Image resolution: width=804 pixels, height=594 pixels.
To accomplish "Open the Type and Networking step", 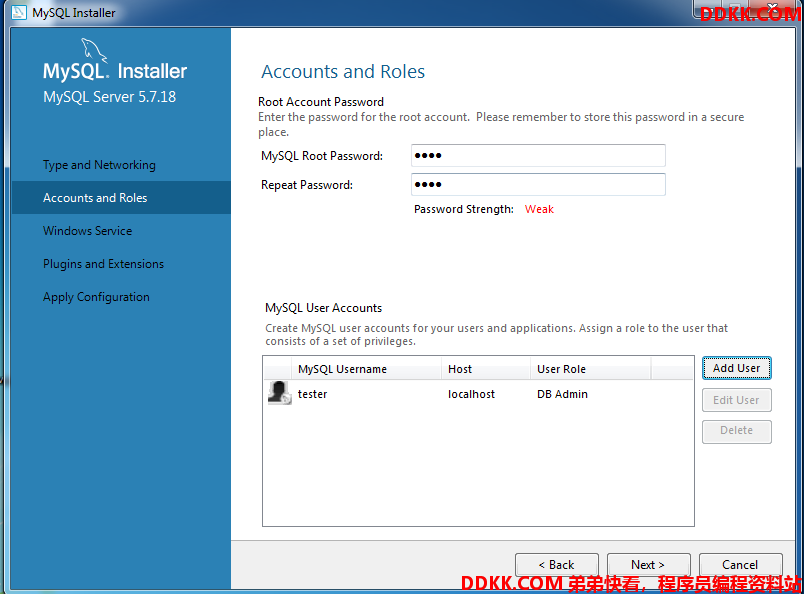I will (99, 165).
